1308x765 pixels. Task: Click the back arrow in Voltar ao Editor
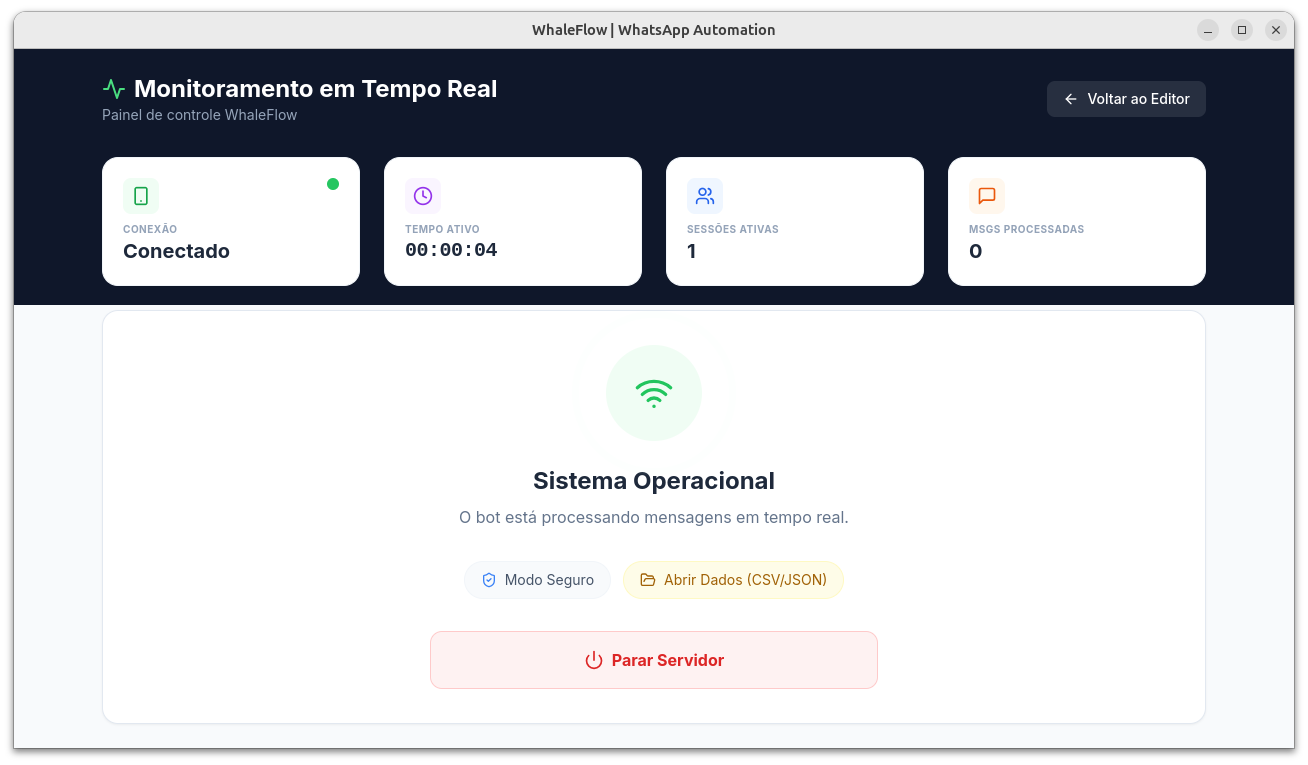coord(1070,99)
